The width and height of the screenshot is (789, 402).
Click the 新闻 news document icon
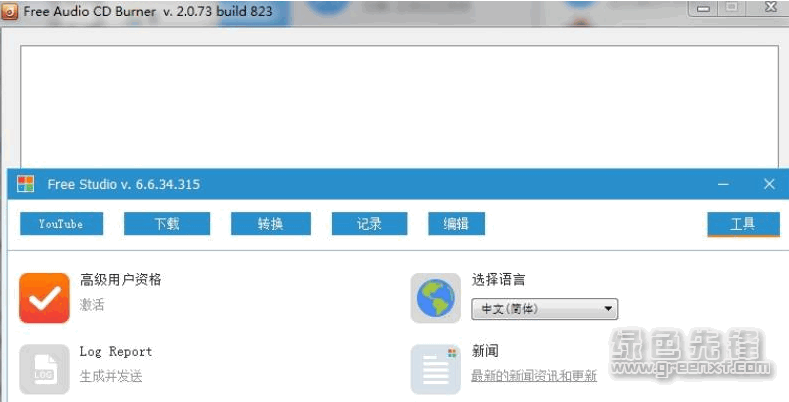[x=436, y=369]
